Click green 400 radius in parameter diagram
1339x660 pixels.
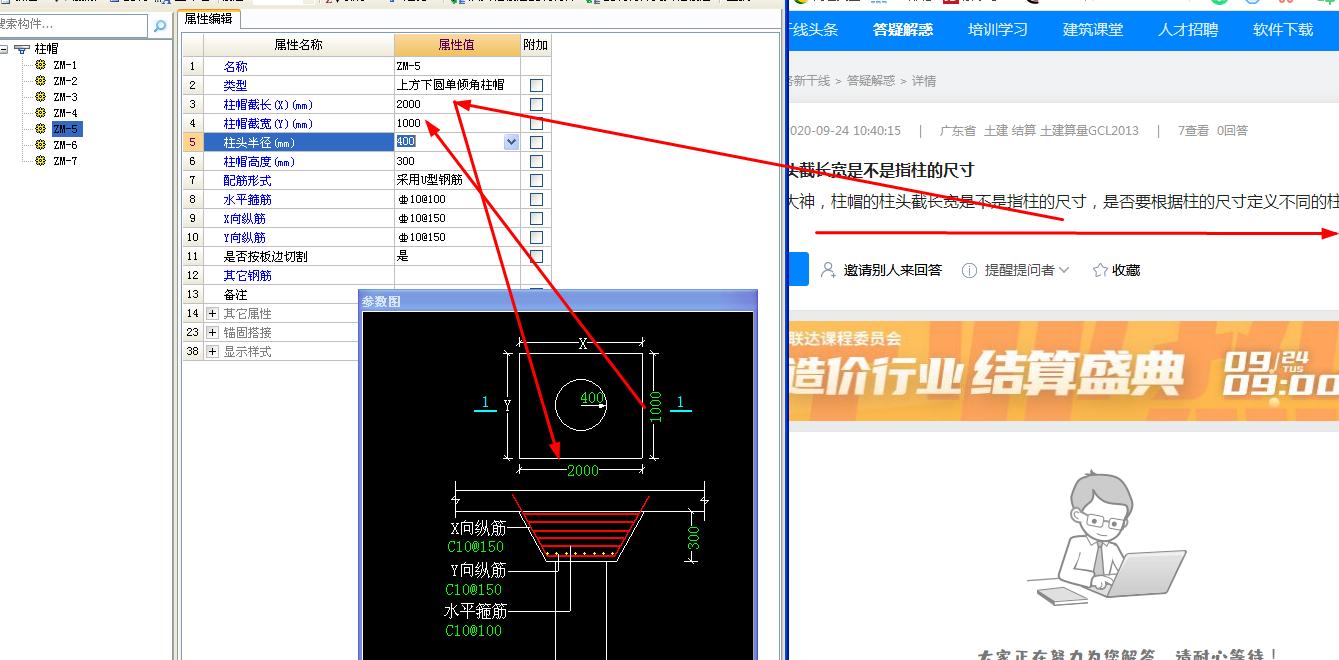coord(593,398)
